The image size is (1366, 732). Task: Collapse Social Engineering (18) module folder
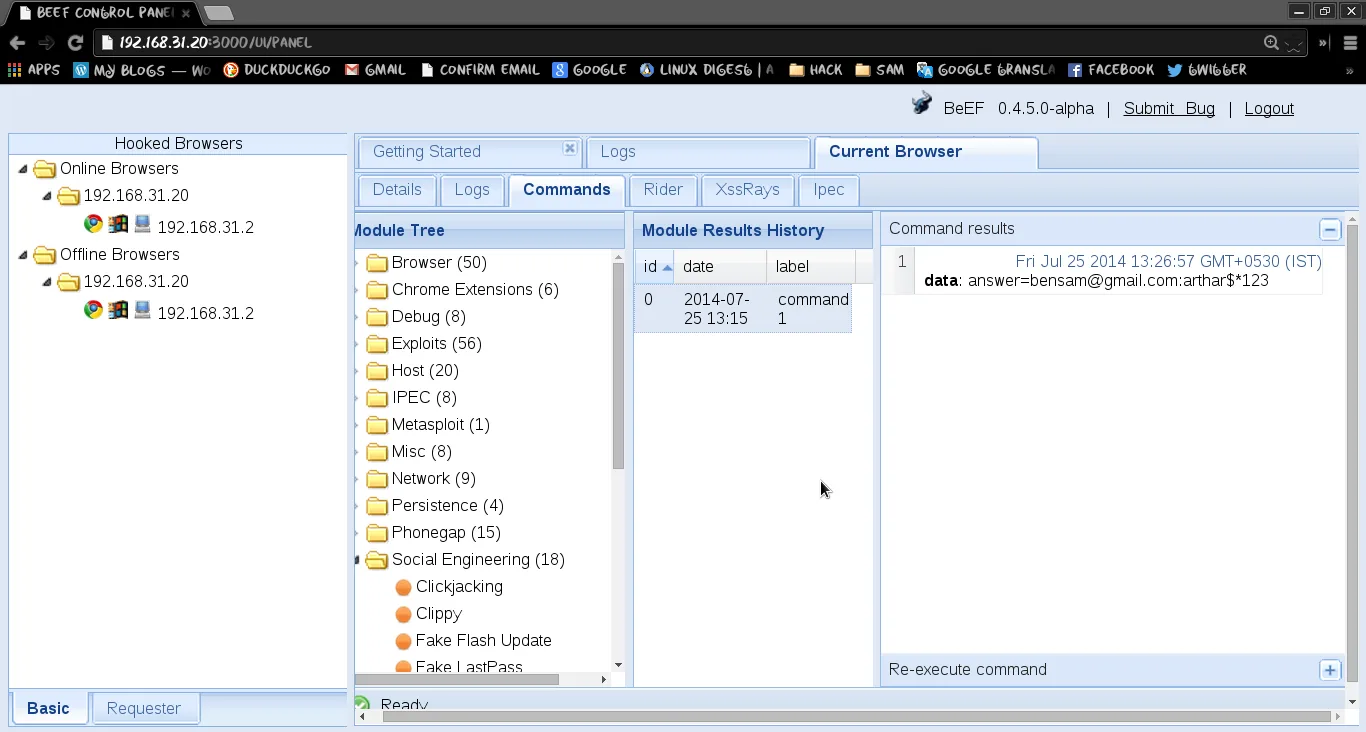[x=357, y=560]
